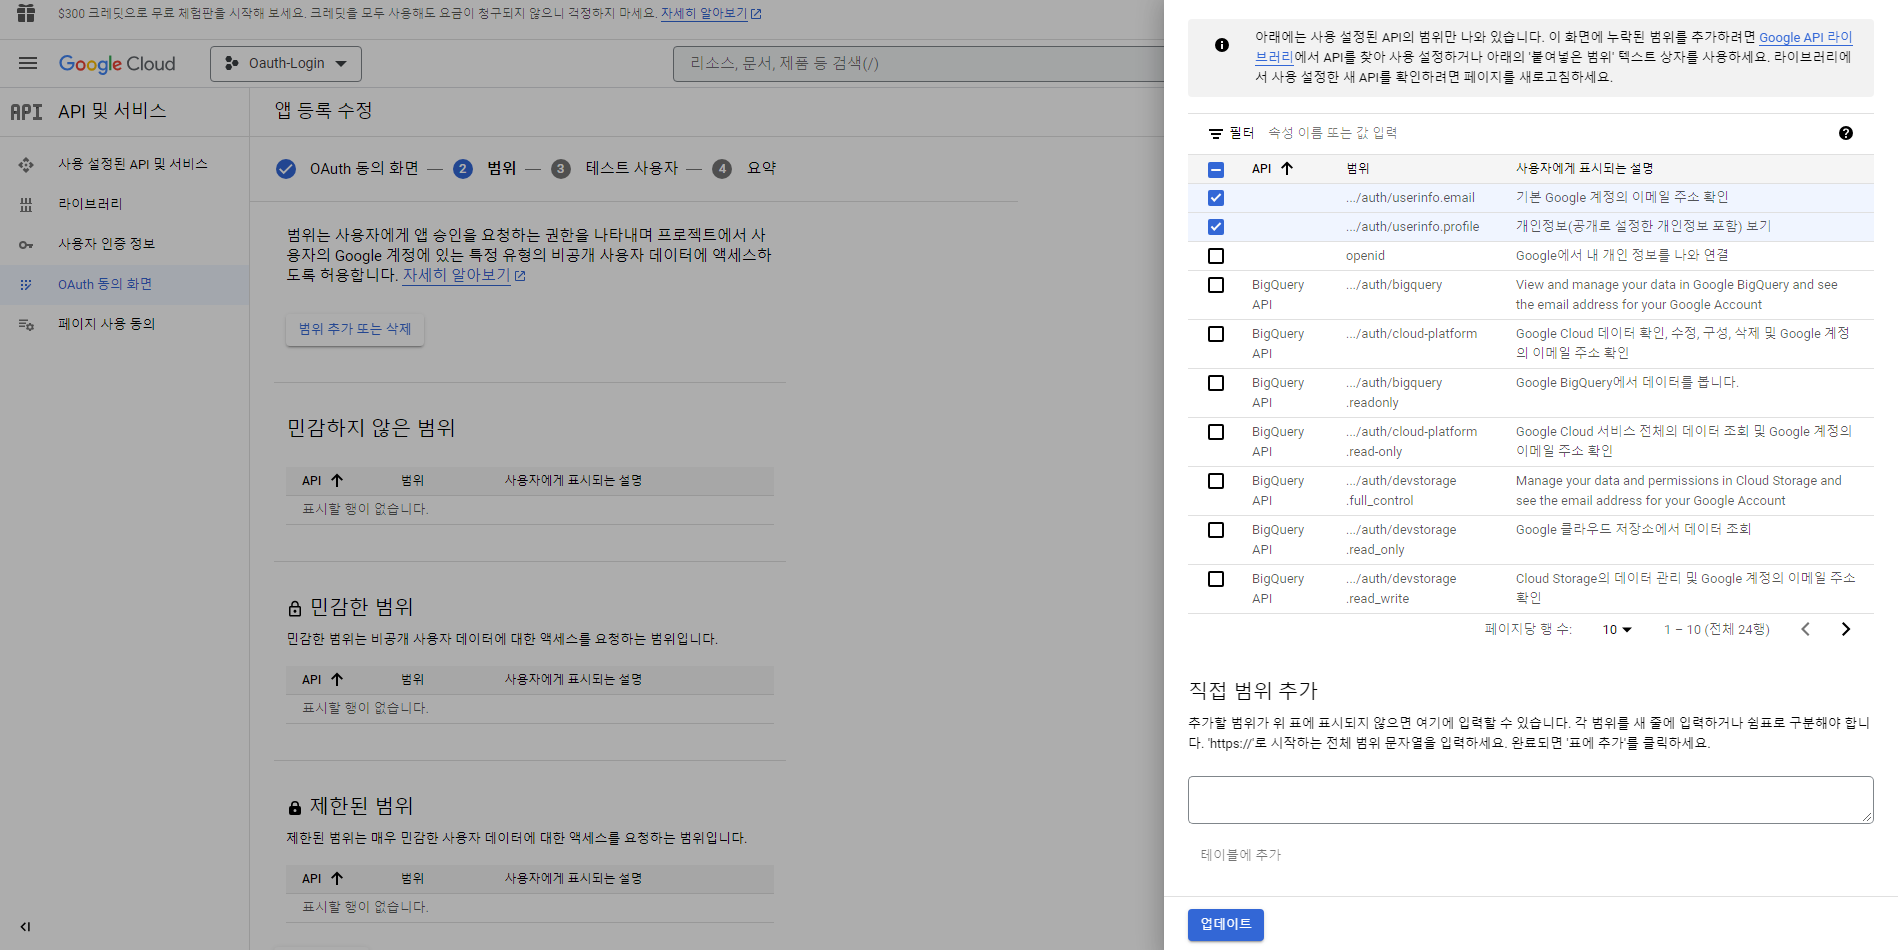This screenshot has height=950, width=1900.
Task: Check the auth/cloud-platform.read-only scope
Action: [1216, 432]
